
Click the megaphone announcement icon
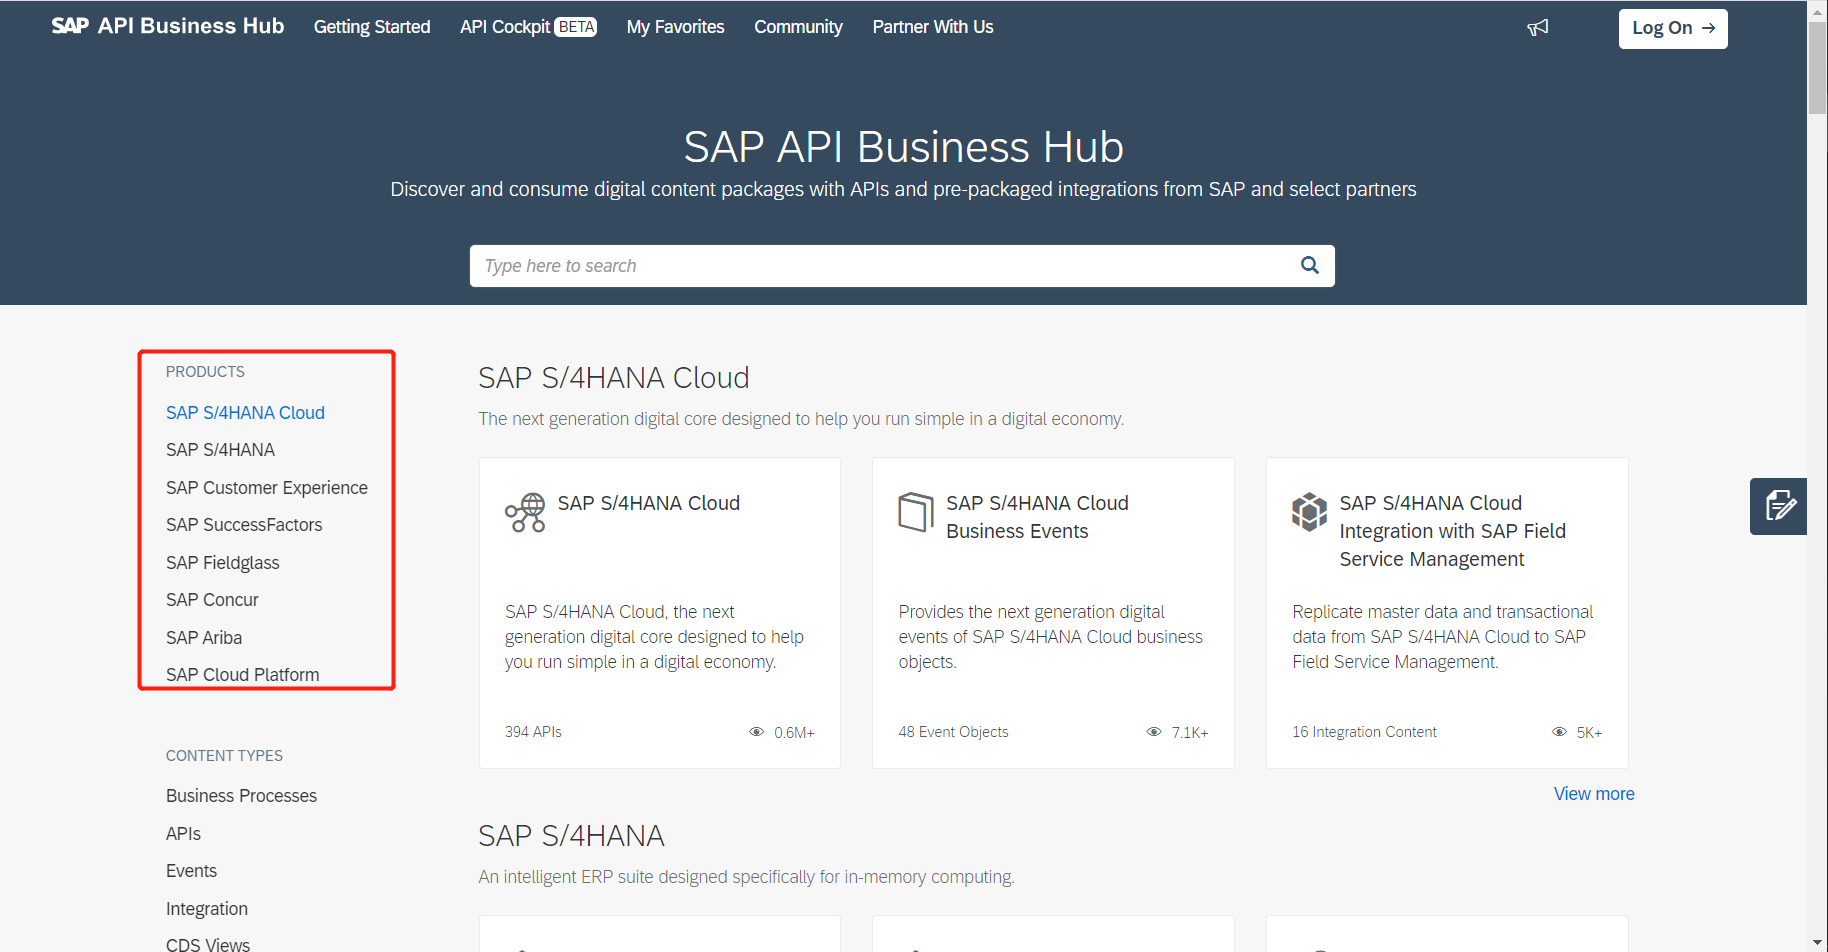(1537, 27)
